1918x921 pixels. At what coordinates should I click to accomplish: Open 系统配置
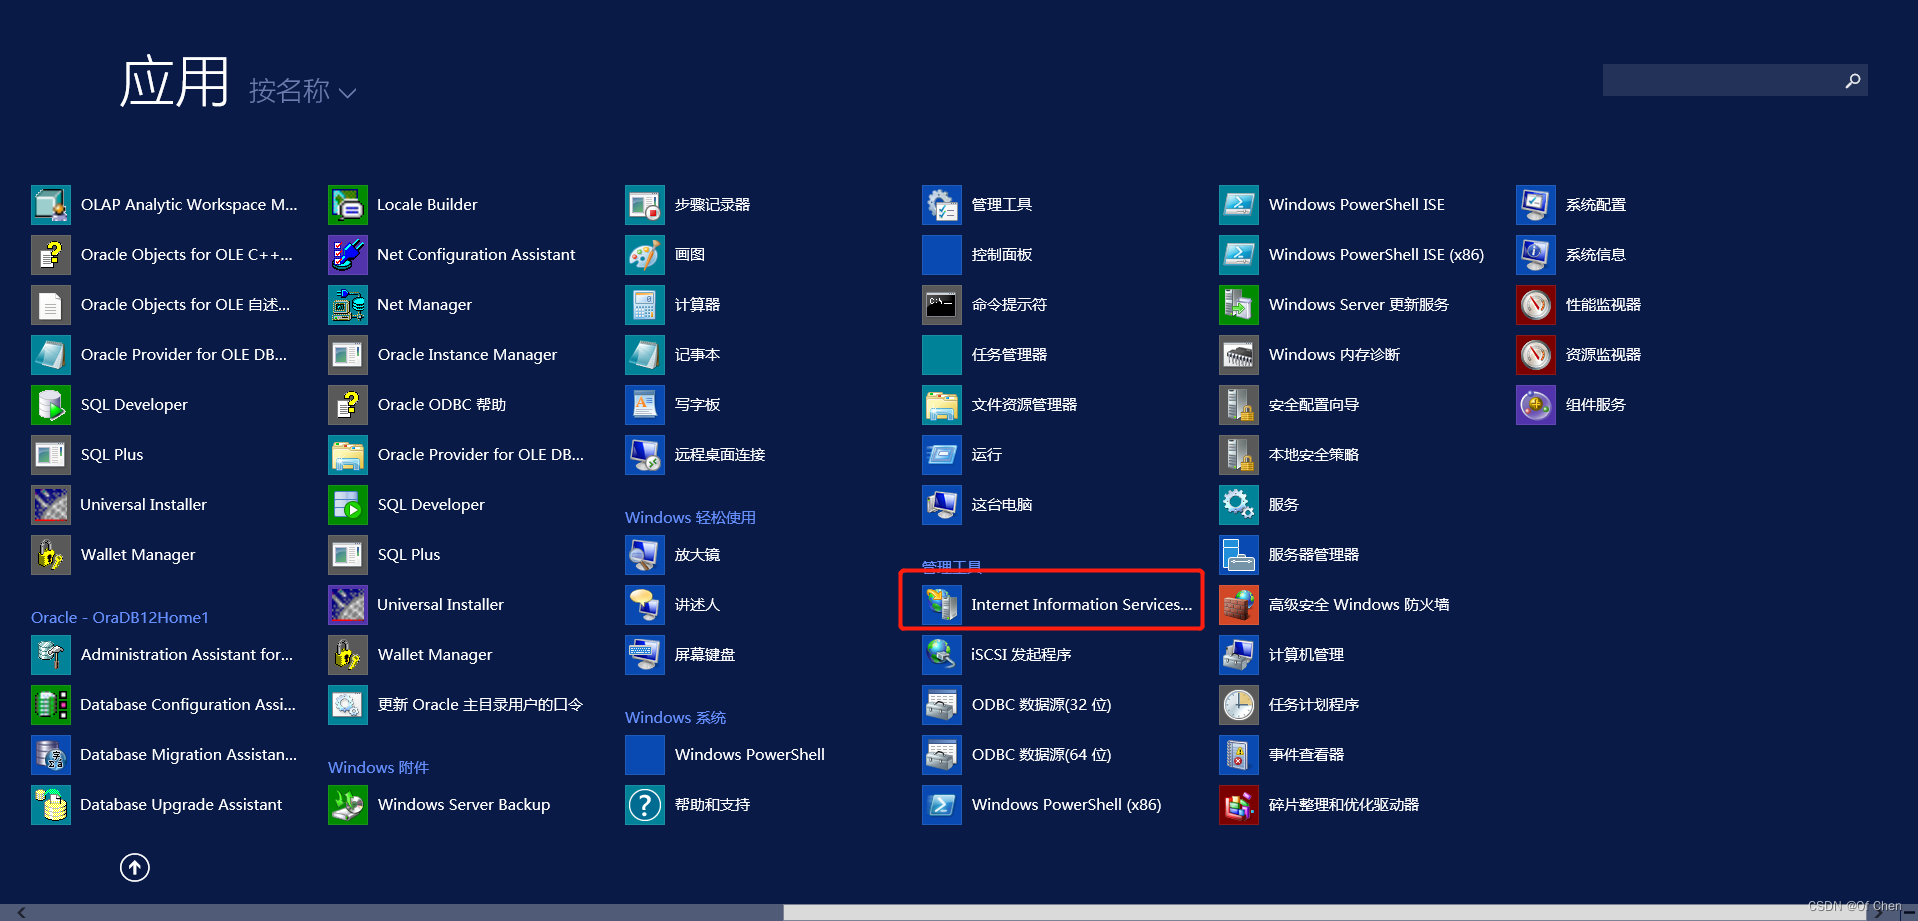1572,205
